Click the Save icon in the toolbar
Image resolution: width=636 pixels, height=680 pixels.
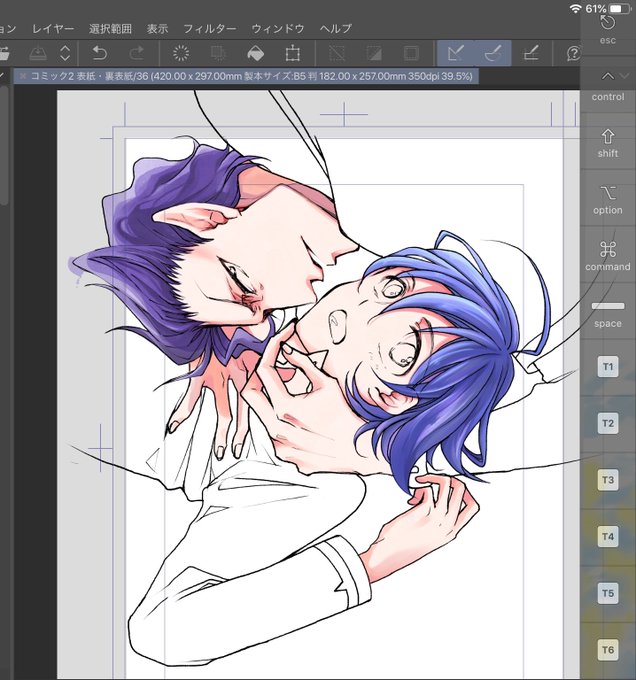point(38,53)
